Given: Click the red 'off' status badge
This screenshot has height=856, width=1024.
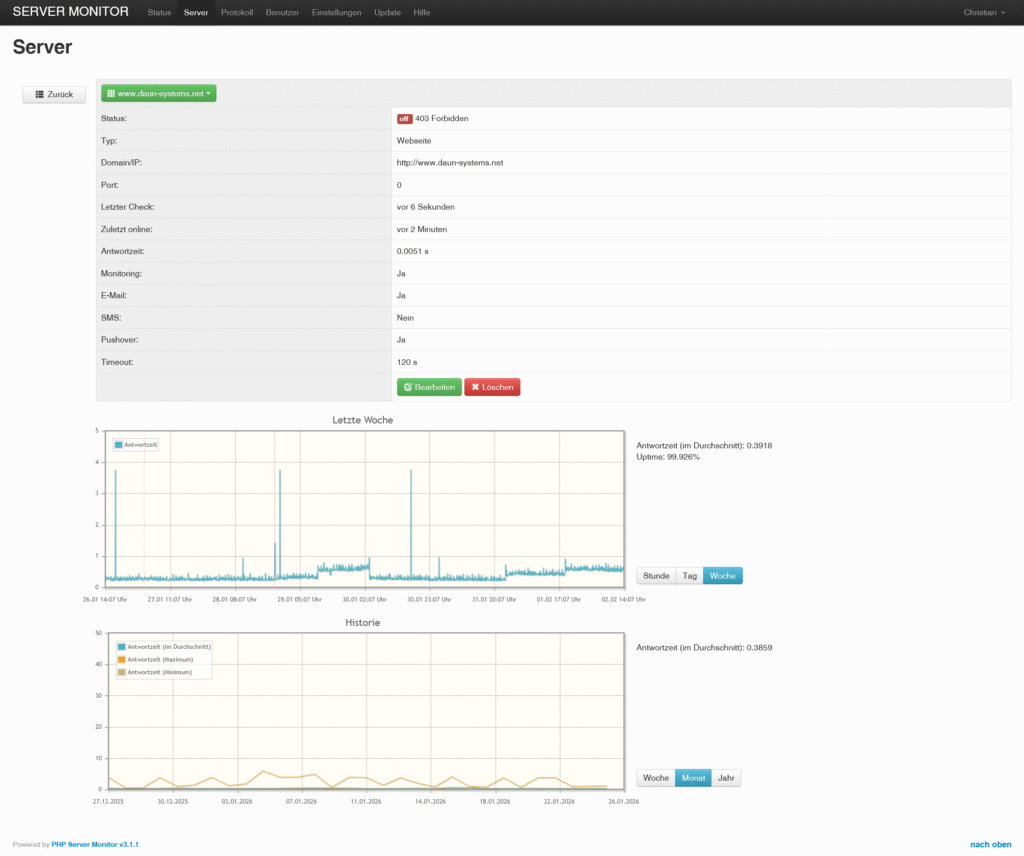Looking at the screenshot, I should [406, 118].
